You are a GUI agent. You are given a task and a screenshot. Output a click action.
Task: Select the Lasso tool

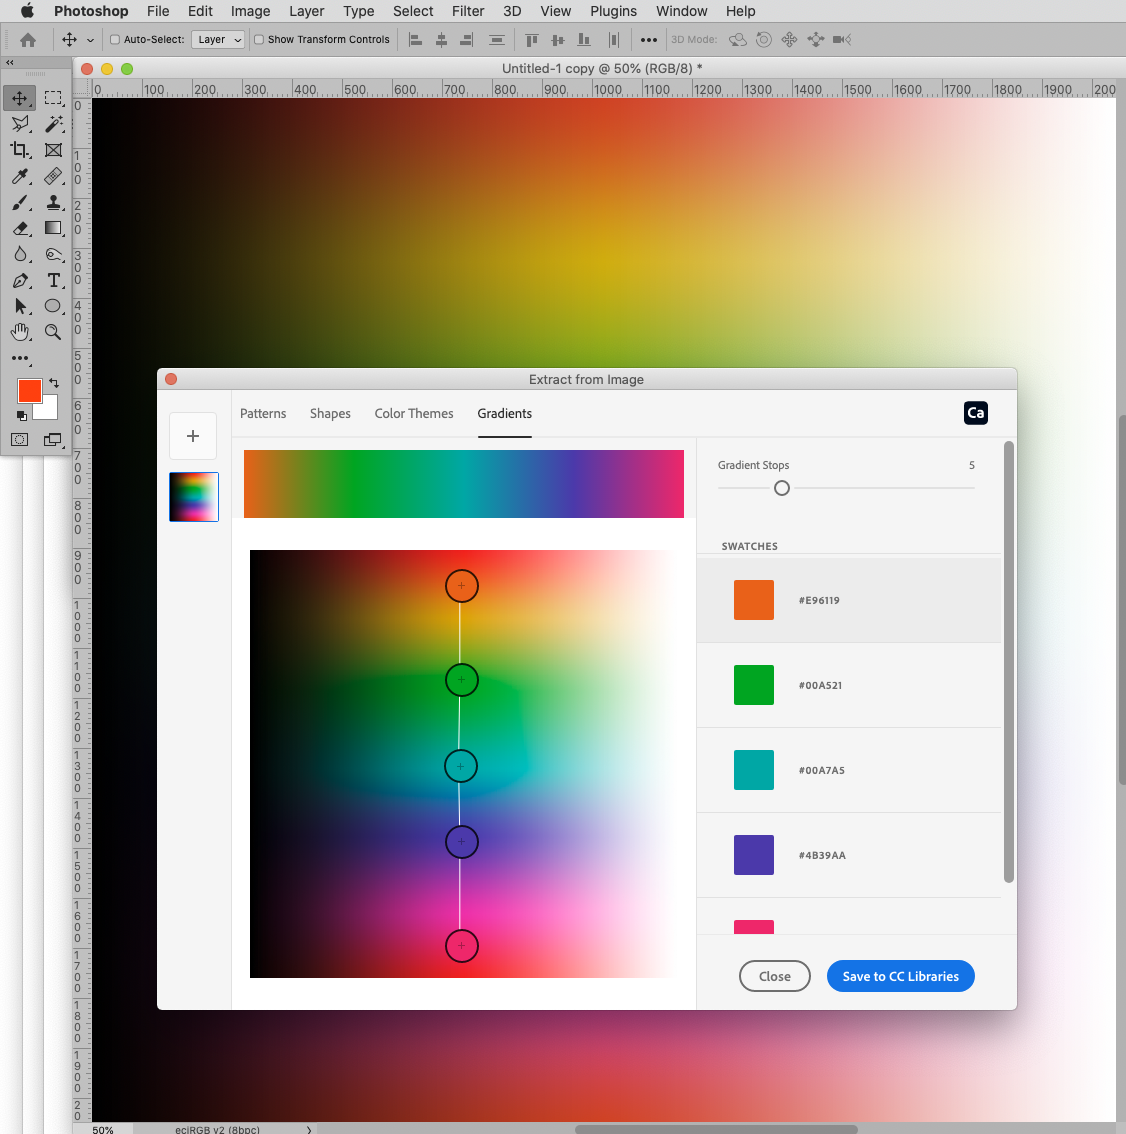coord(20,124)
